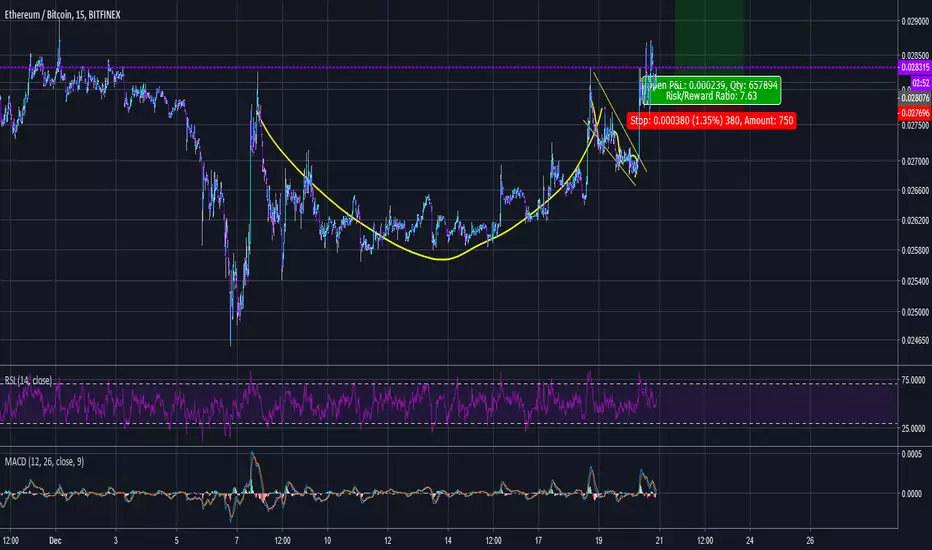Click the 0.027000 price axis label
932x550 pixels.
tap(915, 161)
